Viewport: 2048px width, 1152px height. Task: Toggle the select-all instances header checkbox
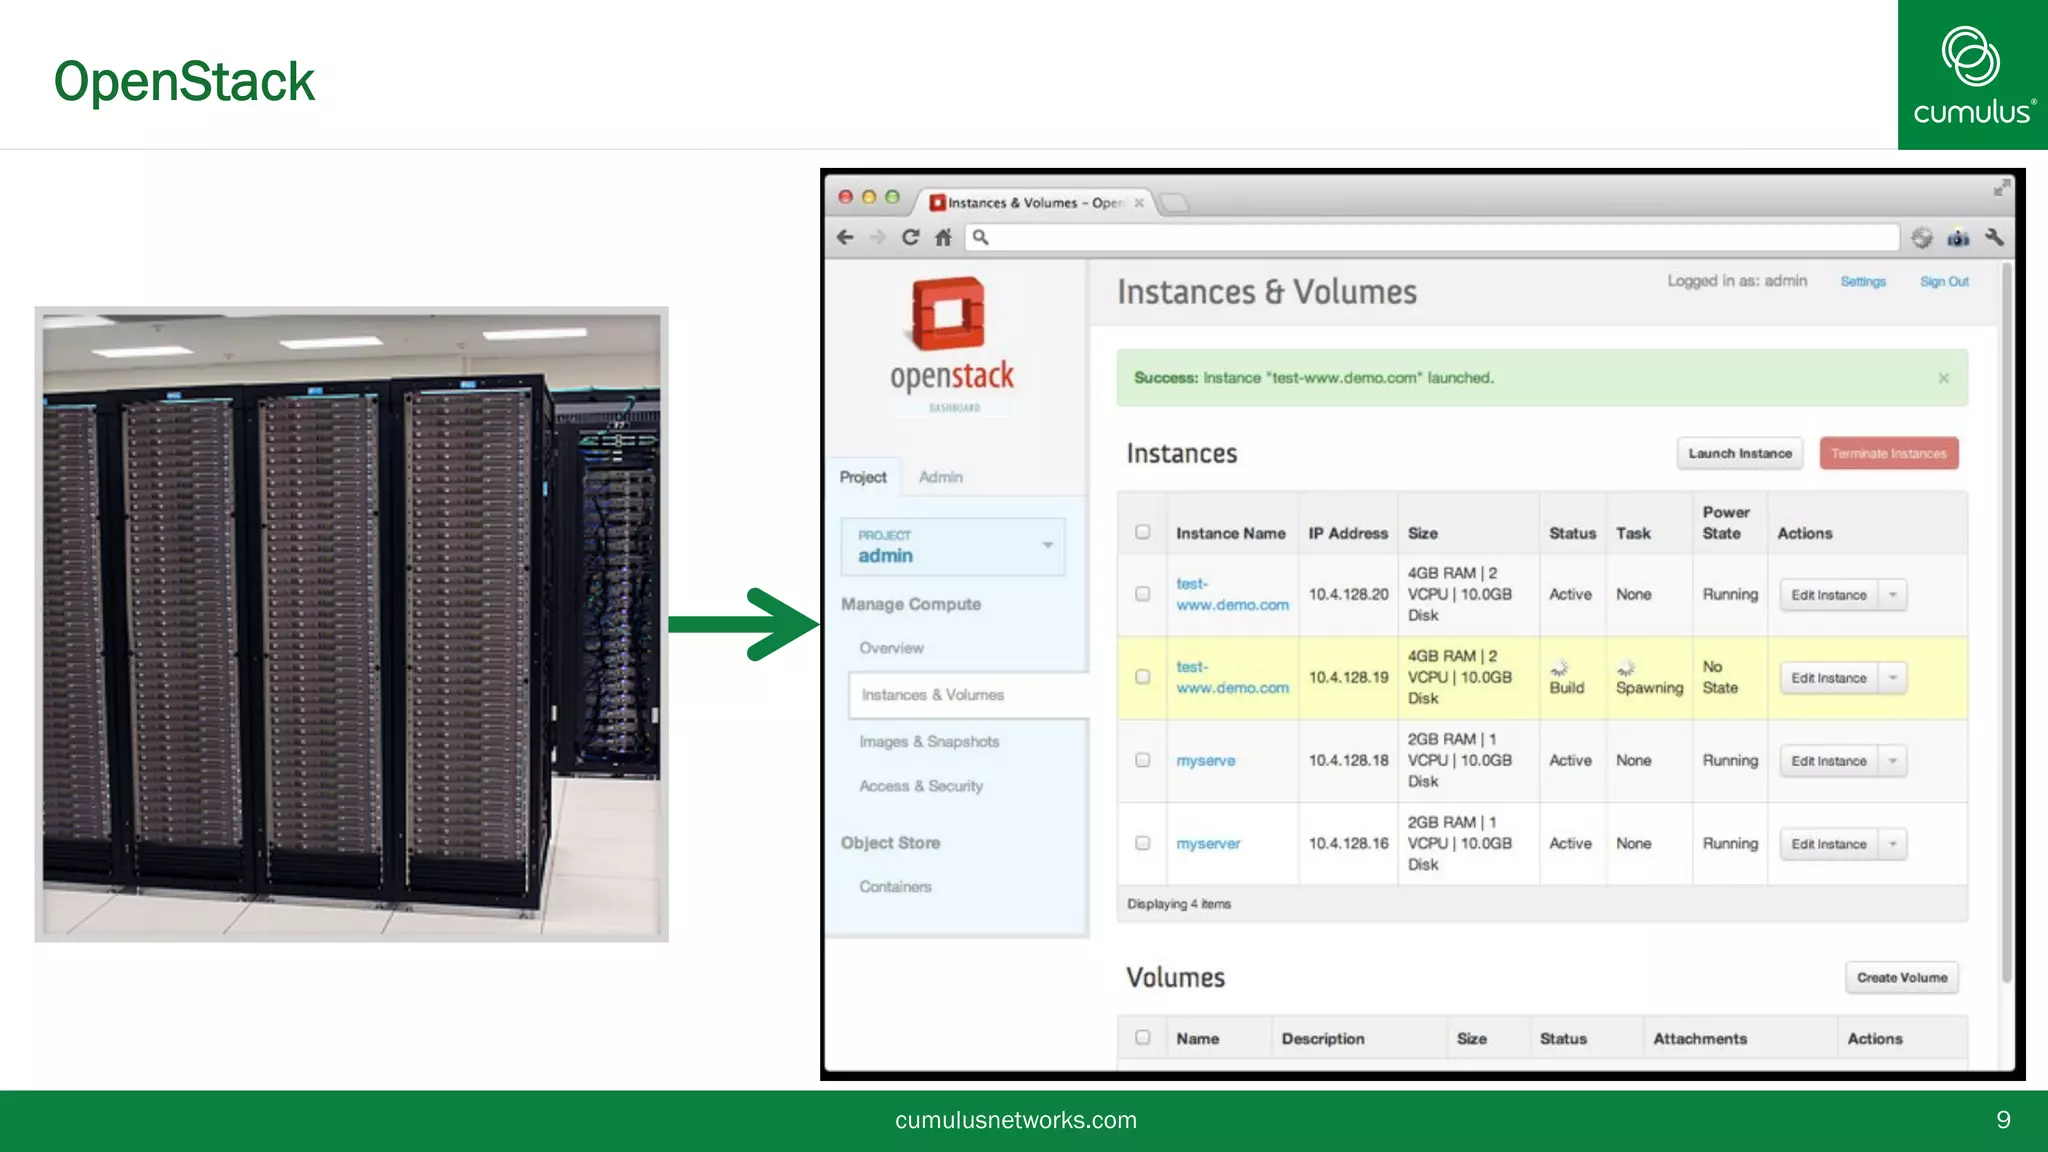click(1143, 532)
